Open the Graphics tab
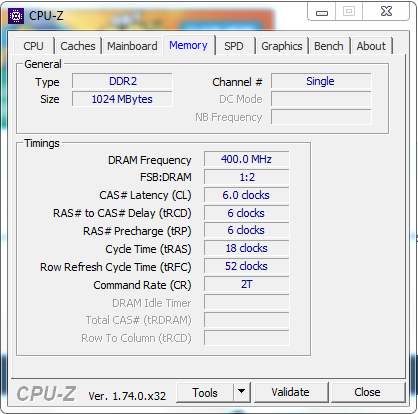418x414 pixels. pos(282,46)
